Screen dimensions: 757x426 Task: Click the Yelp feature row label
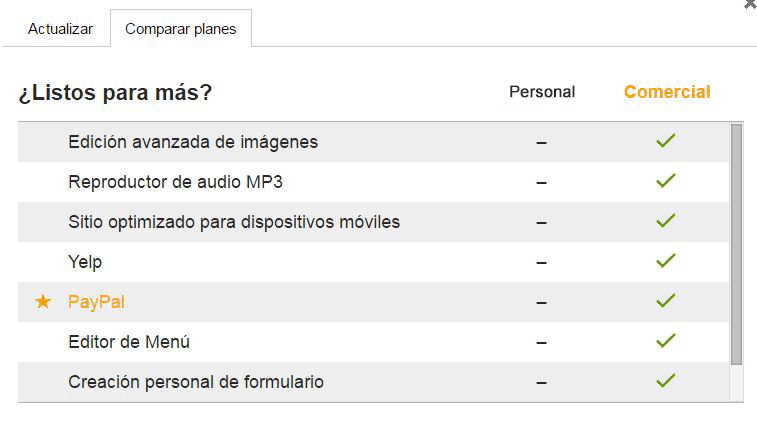85,262
